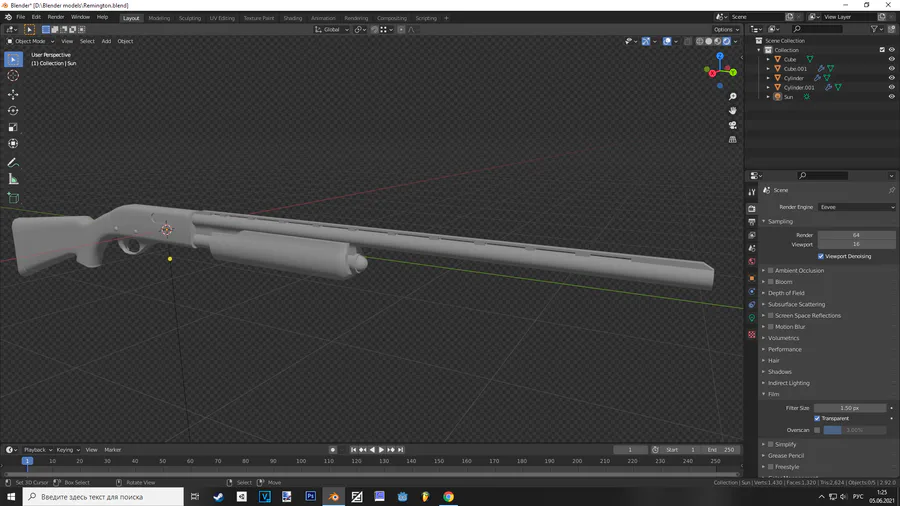
Task: Open the Global orientation dropdown
Action: 332,29
